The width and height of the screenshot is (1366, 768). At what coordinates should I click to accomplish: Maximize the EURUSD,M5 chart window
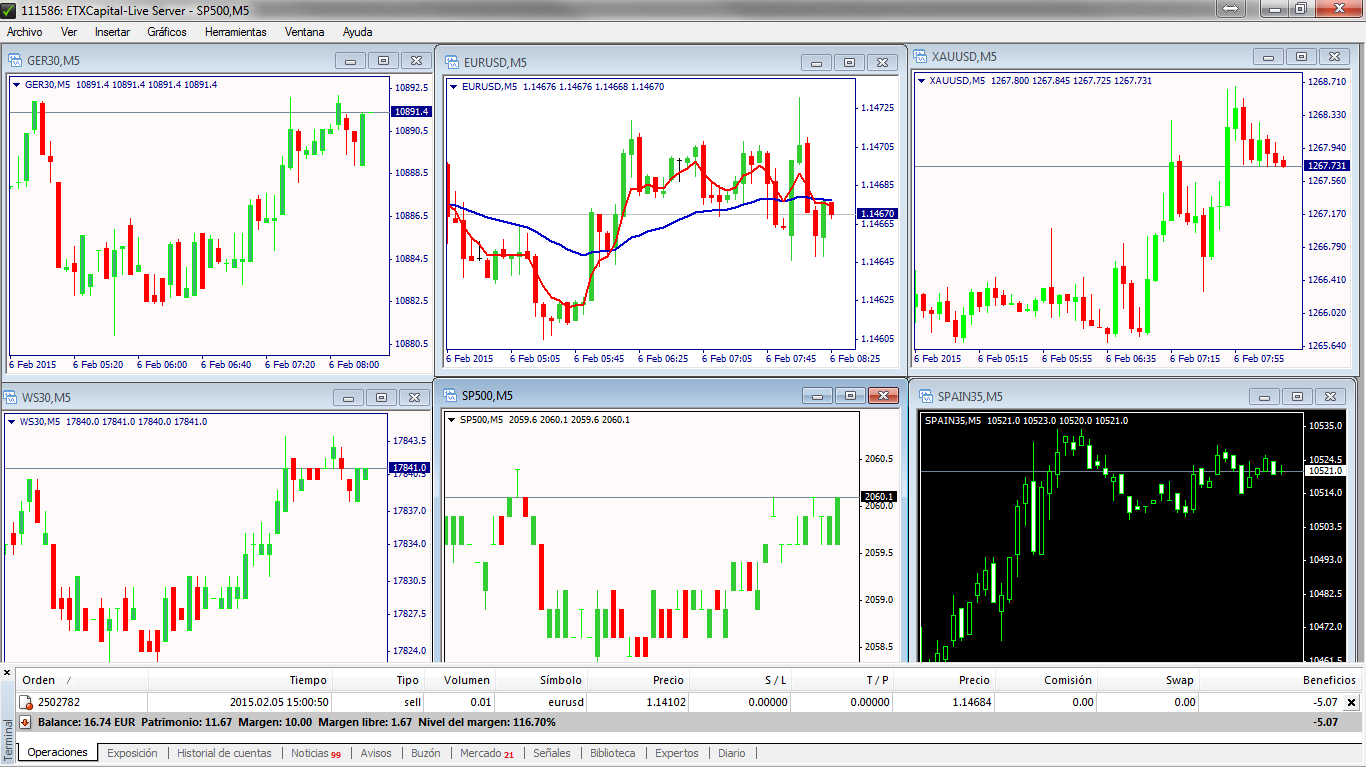pos(848,62)
